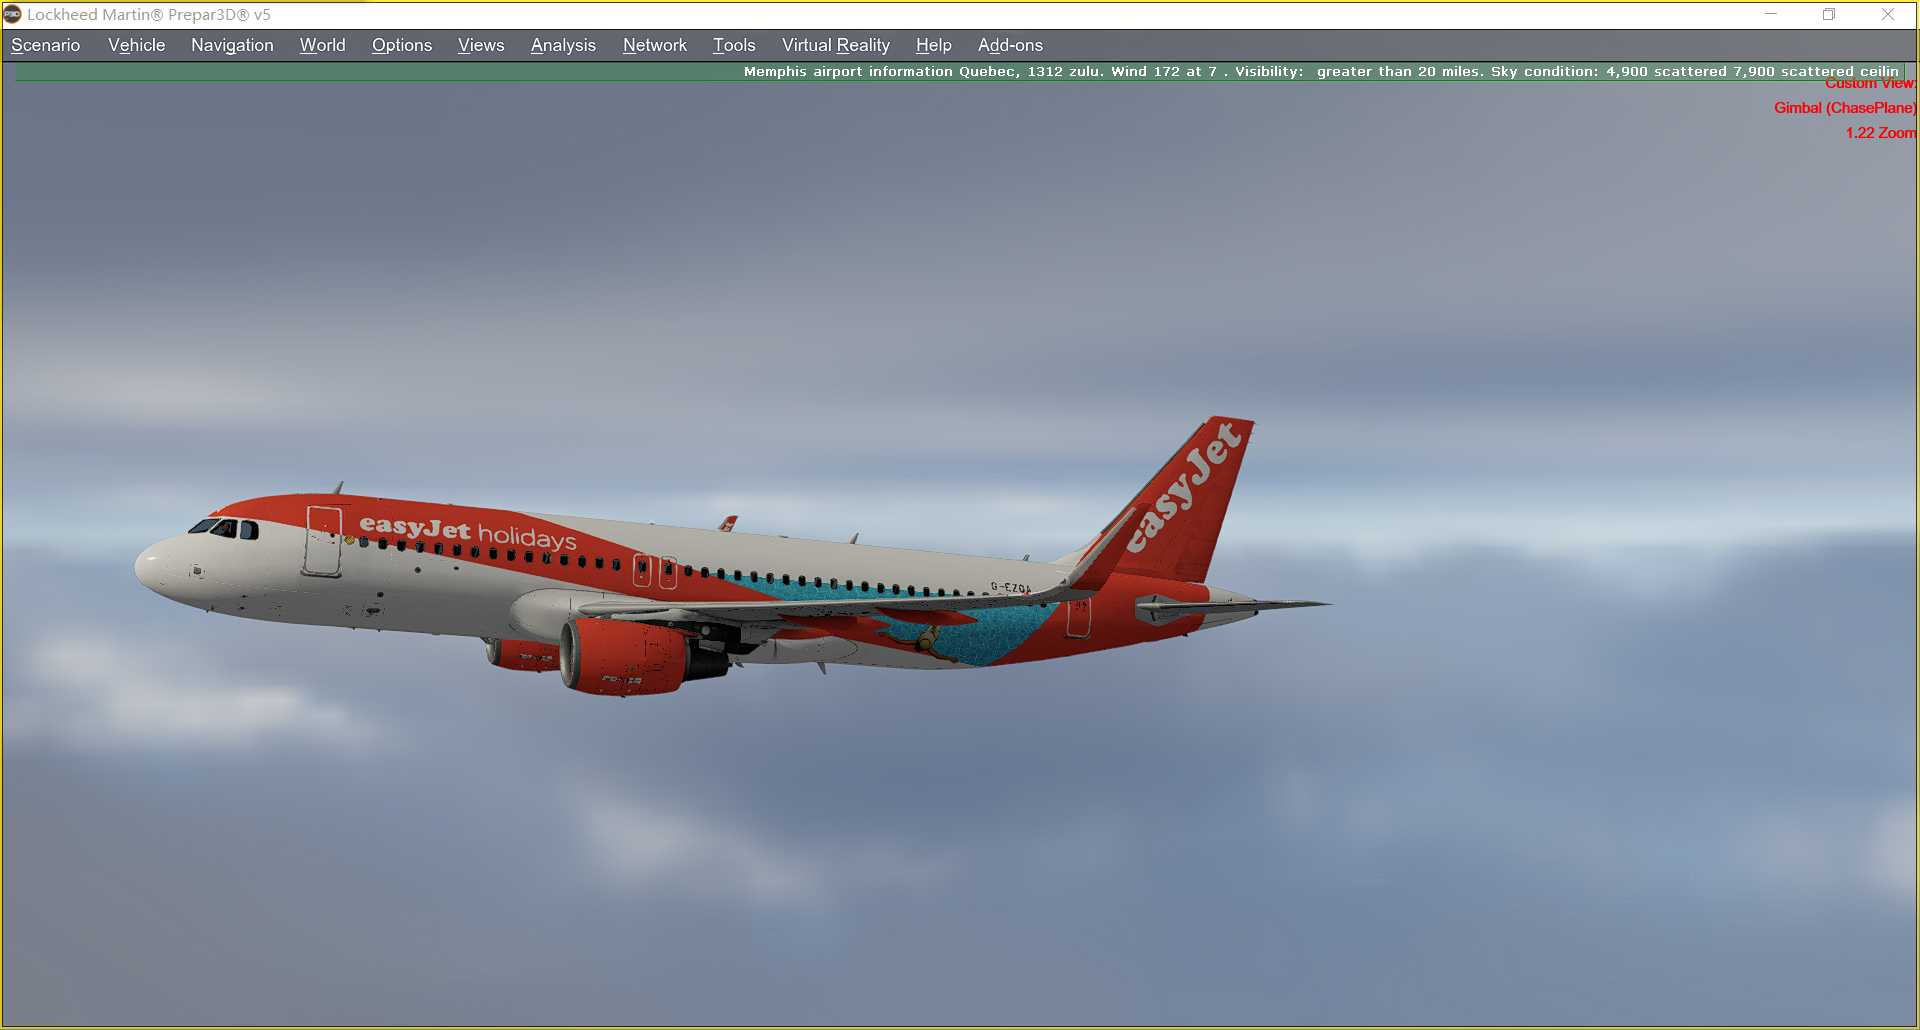The width and height of the screenshot is (1920, 1030).
Task: Open the Navigation menu
Action: point(231,45)
